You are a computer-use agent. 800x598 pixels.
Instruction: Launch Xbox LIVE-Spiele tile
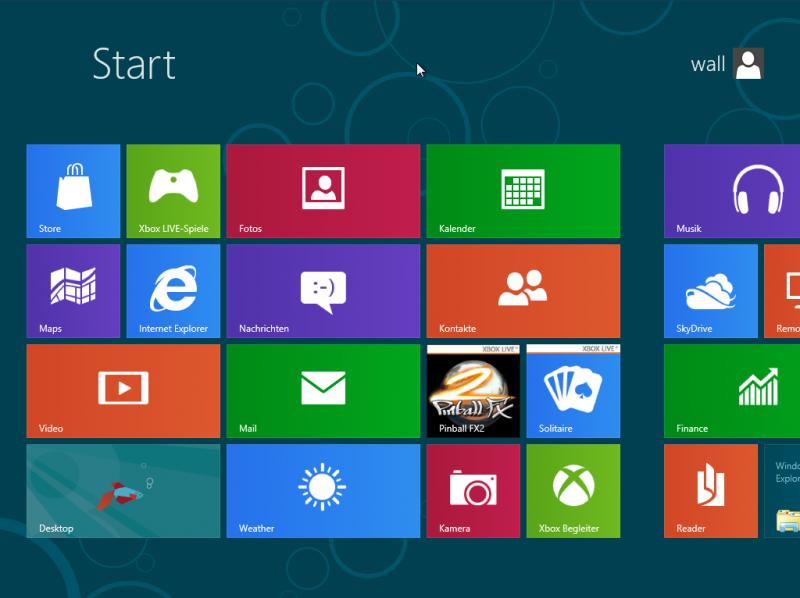[x=173, y=191]
